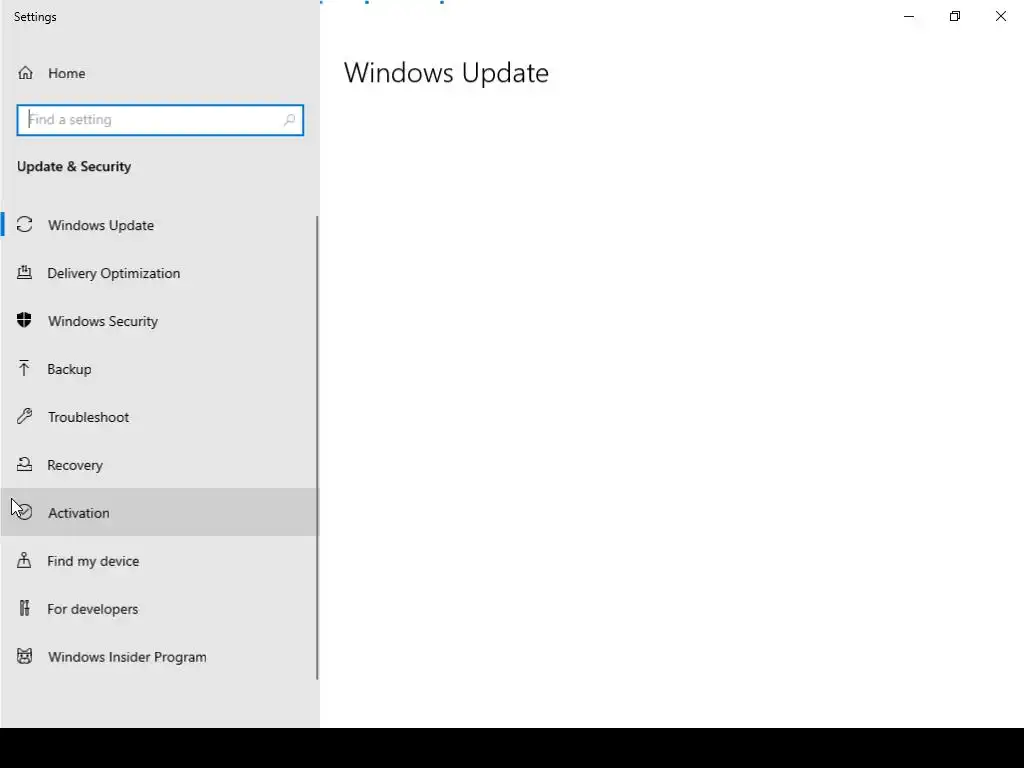
Task: Click the Windows Security shield icon
Action: pyautogui.click(x=24, y=320)
